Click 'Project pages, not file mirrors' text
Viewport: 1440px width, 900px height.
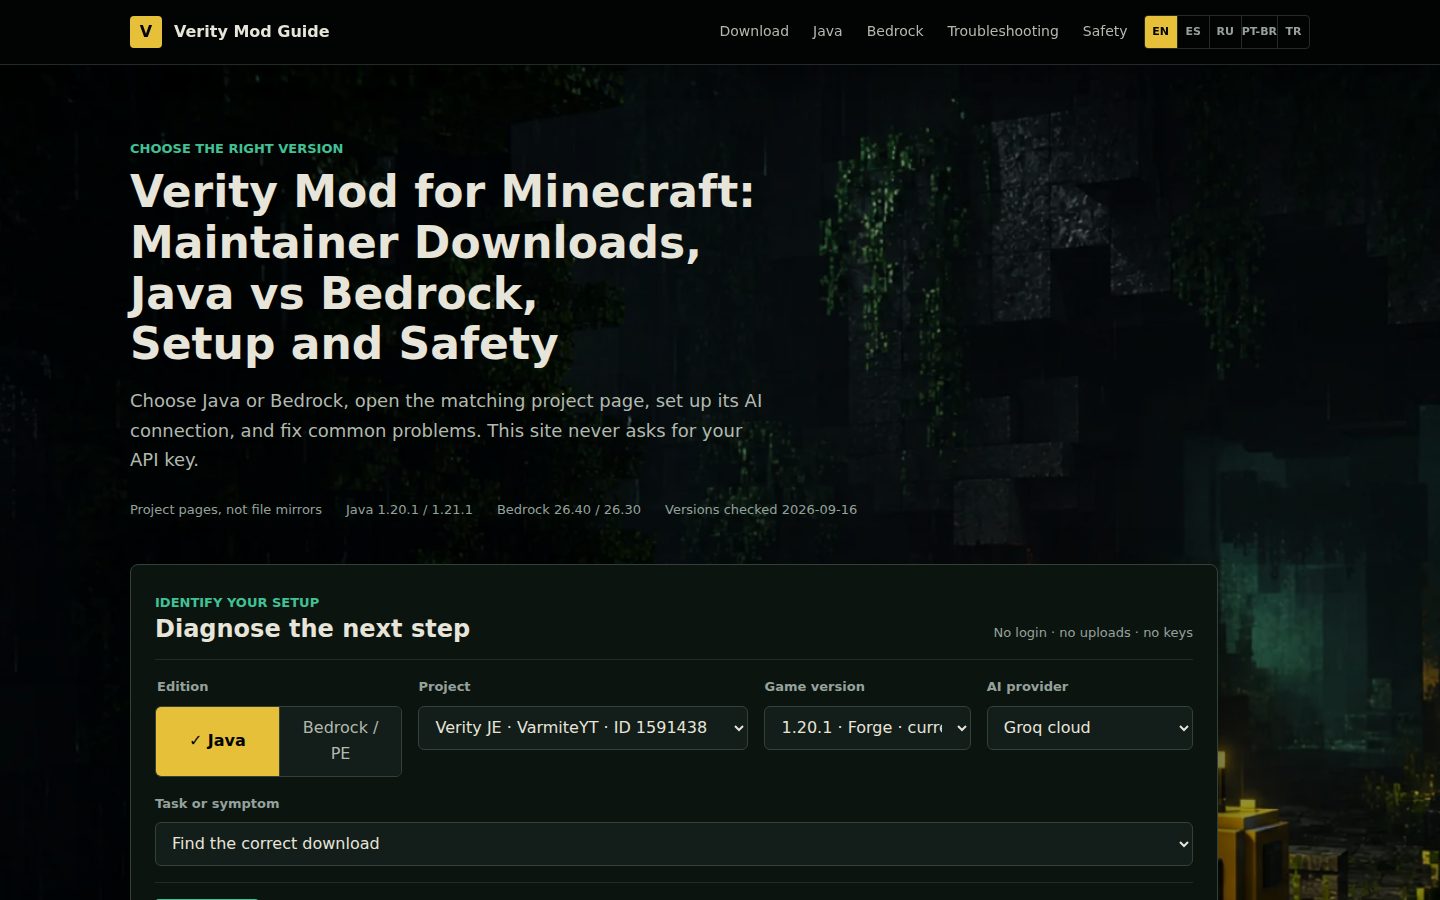click(x=226, y=510)
